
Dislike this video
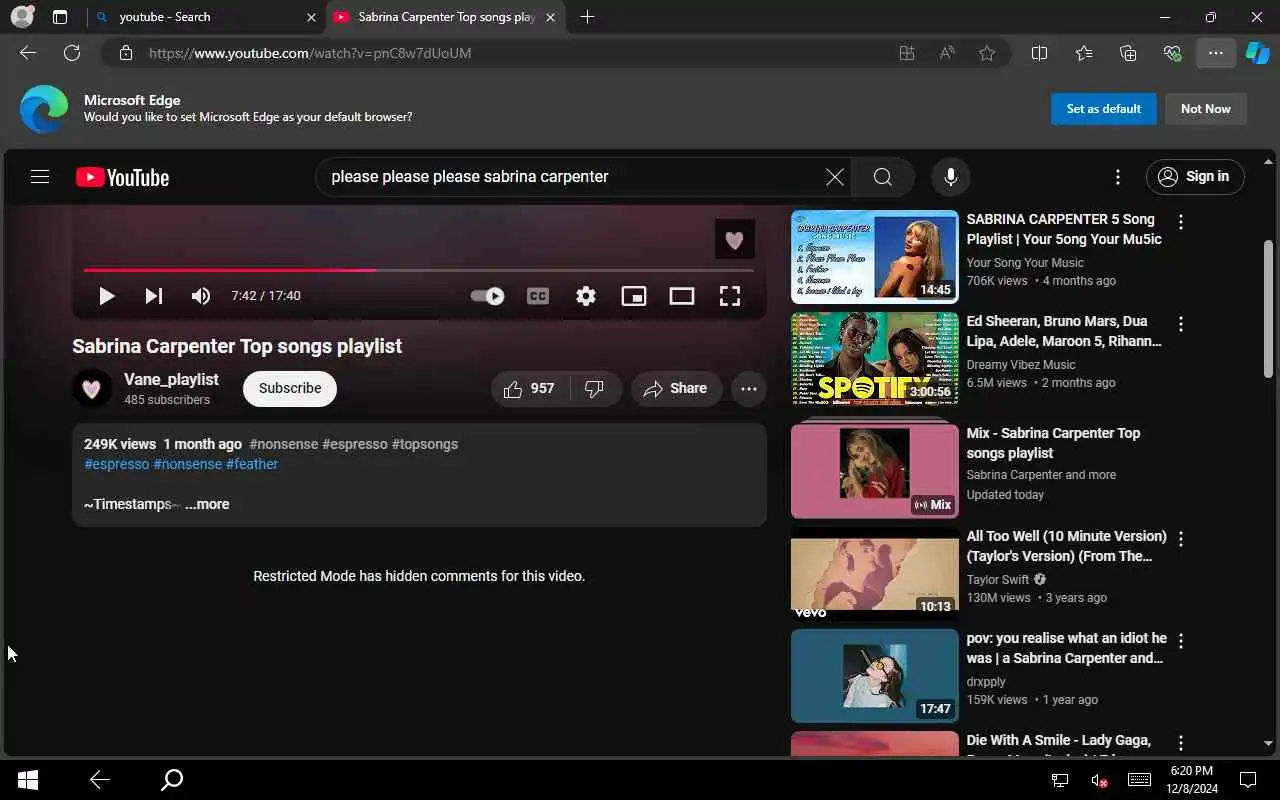click(595, 389)
